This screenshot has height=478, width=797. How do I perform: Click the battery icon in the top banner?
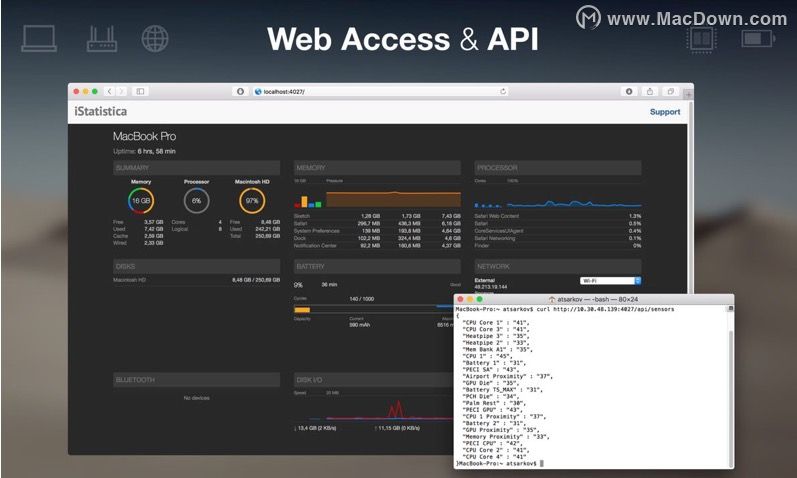pyautogui.click(x=758, y=39)
